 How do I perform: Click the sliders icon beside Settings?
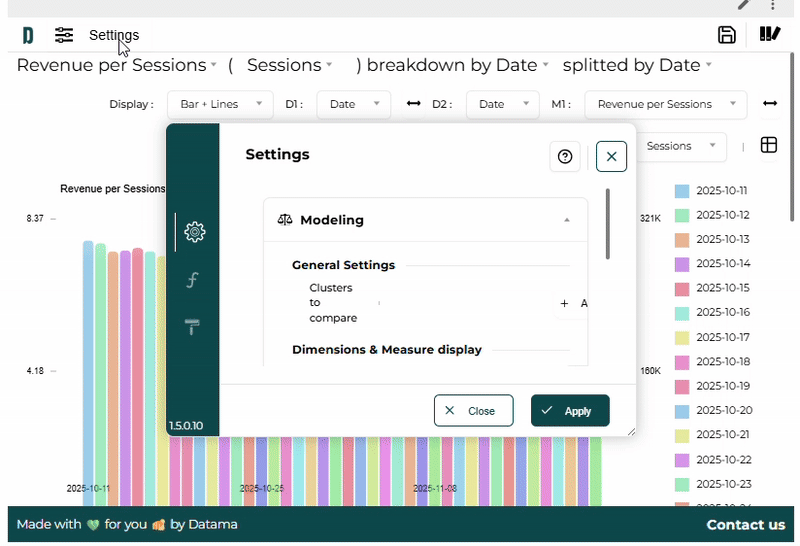(x=64, y=35)
